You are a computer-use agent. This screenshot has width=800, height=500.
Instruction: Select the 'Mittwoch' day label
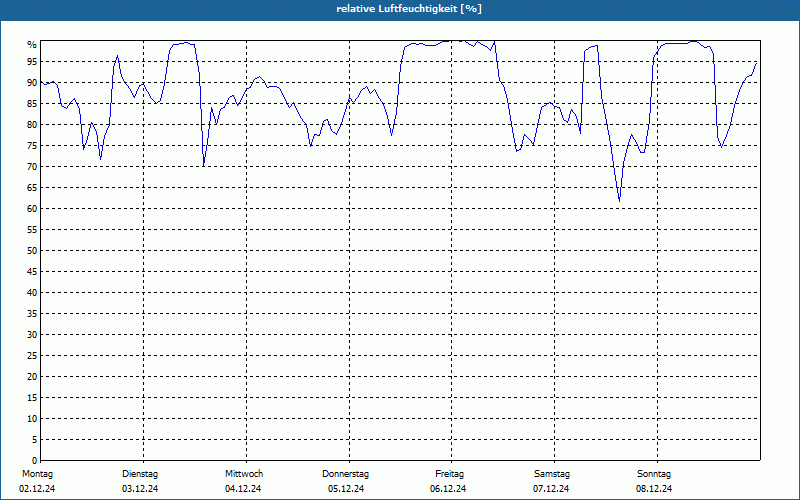(244, 474)
